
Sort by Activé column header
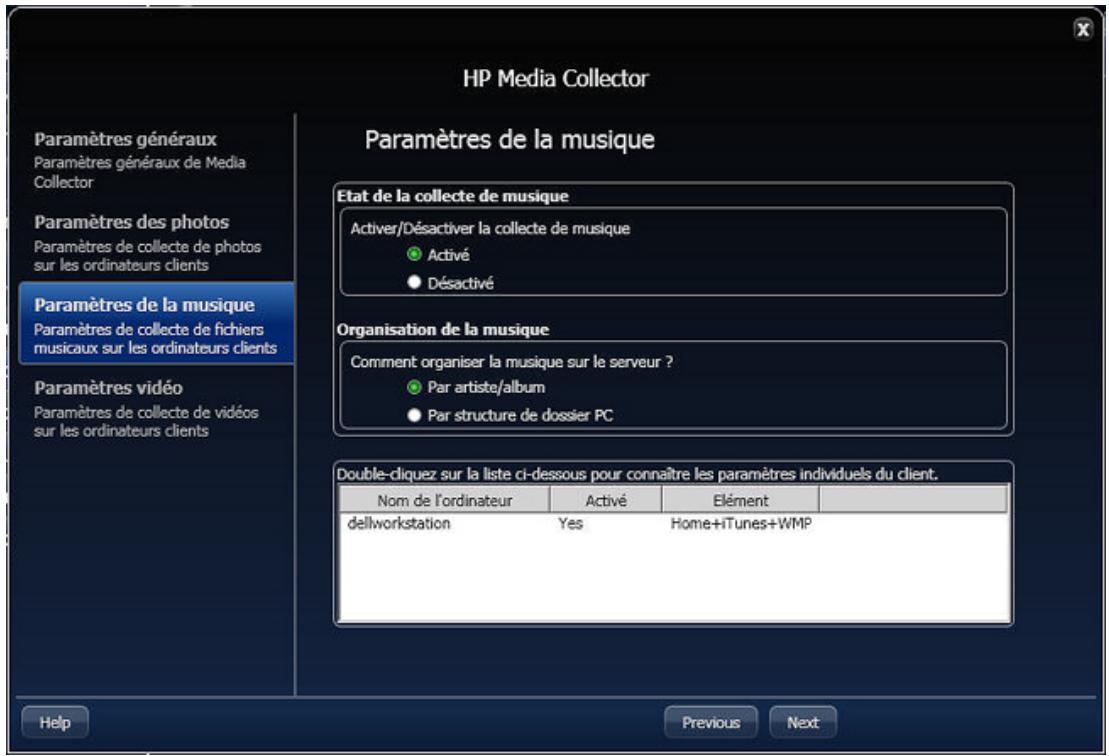pyautogui.click(x=606, y=500)
